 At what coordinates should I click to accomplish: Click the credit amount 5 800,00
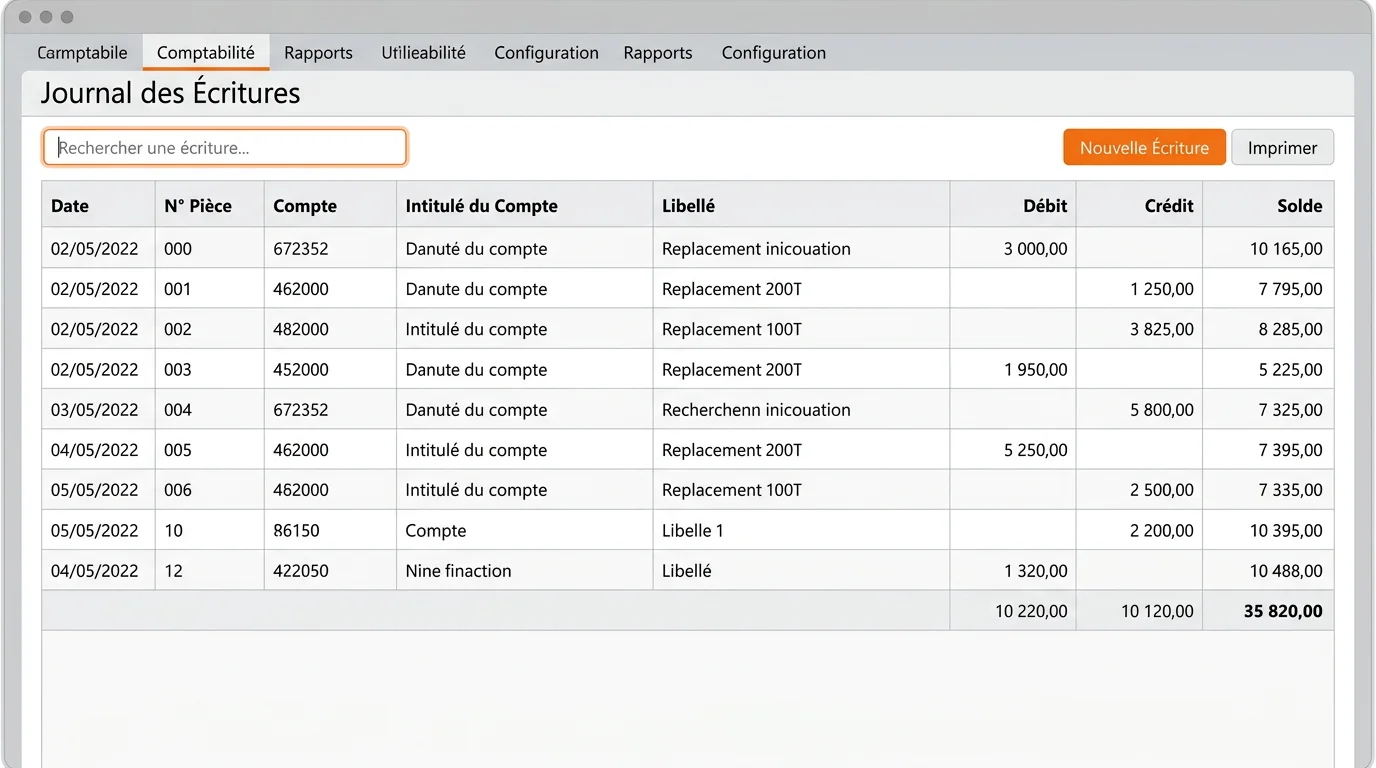tap(1162, 409)
